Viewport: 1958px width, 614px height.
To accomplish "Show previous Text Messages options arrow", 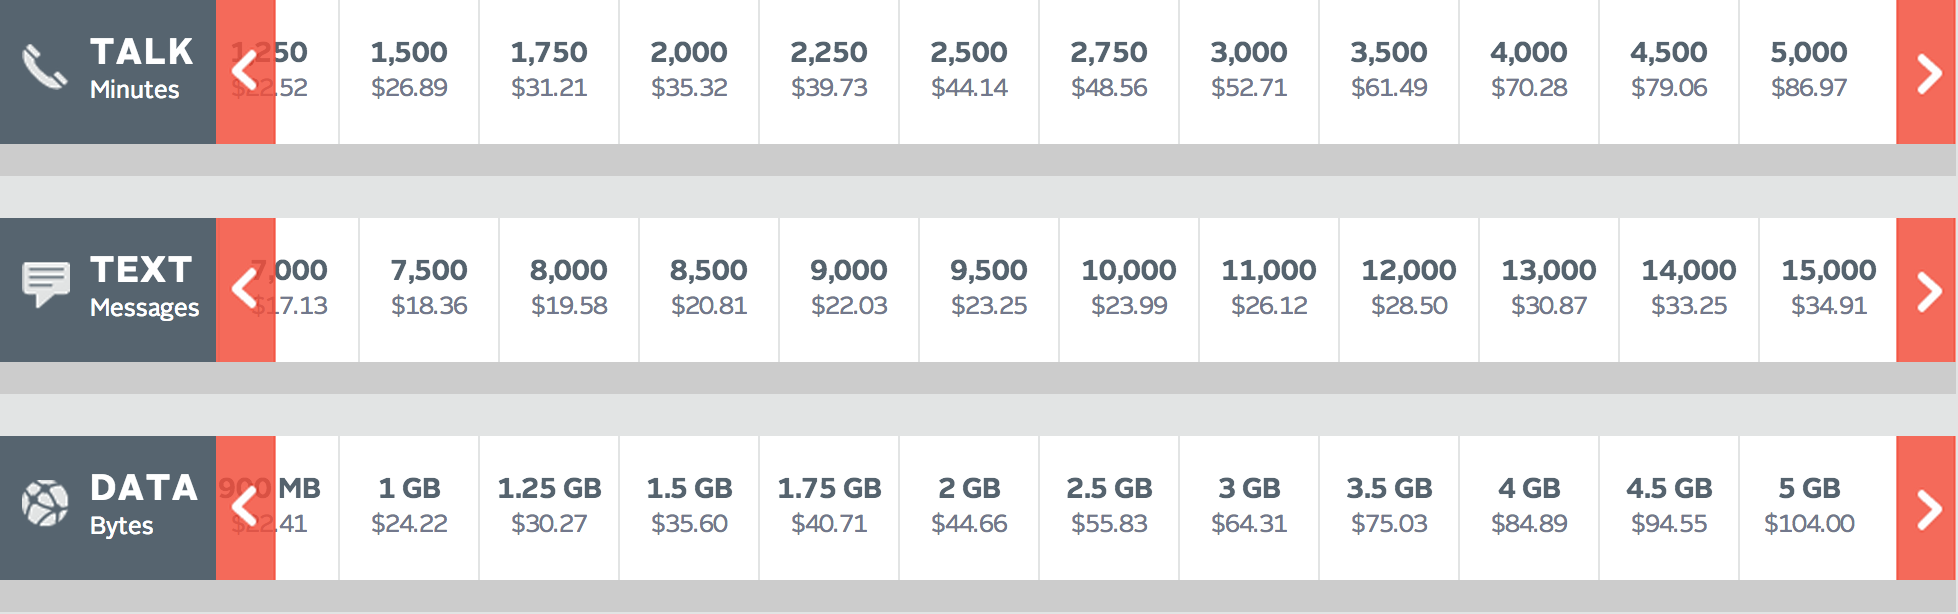I will [245, 290].
